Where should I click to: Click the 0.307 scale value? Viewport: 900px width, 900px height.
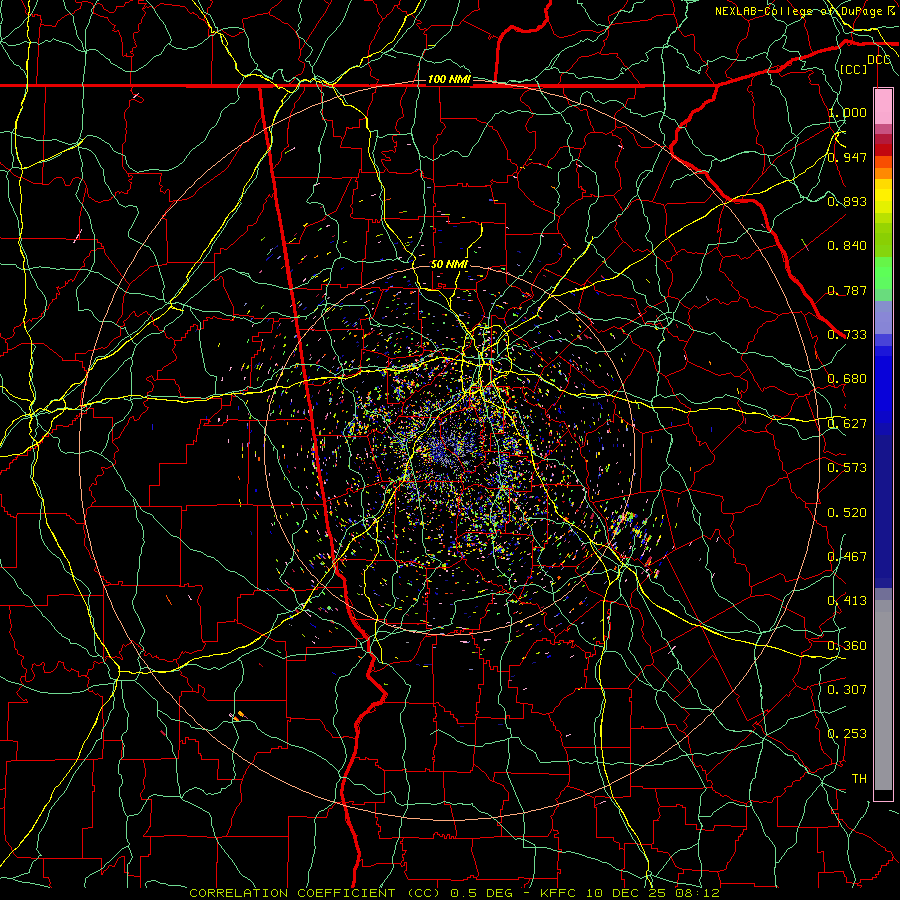847,690
